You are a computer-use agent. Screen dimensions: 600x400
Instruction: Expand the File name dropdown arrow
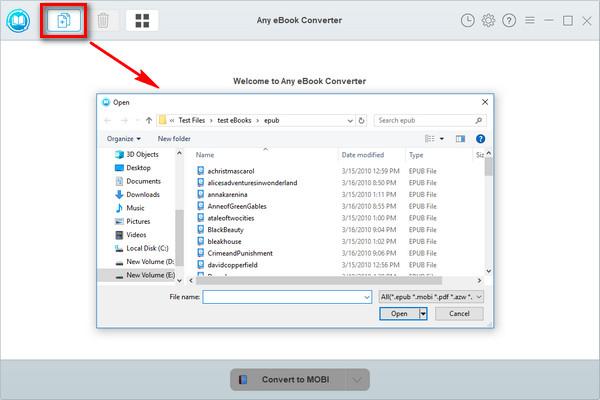point(367,297)
